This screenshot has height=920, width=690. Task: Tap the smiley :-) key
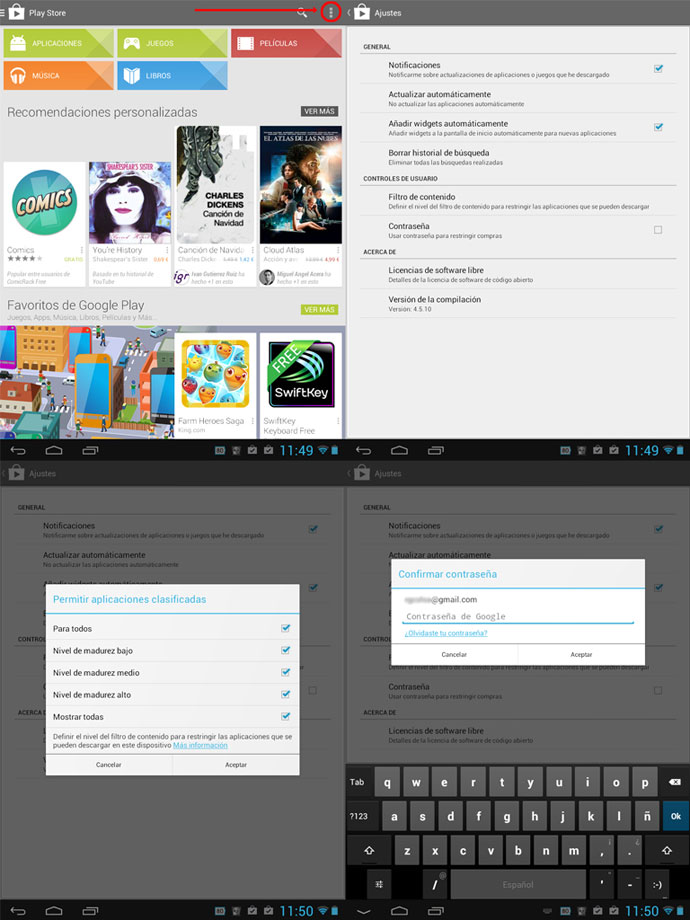[657, 884]
